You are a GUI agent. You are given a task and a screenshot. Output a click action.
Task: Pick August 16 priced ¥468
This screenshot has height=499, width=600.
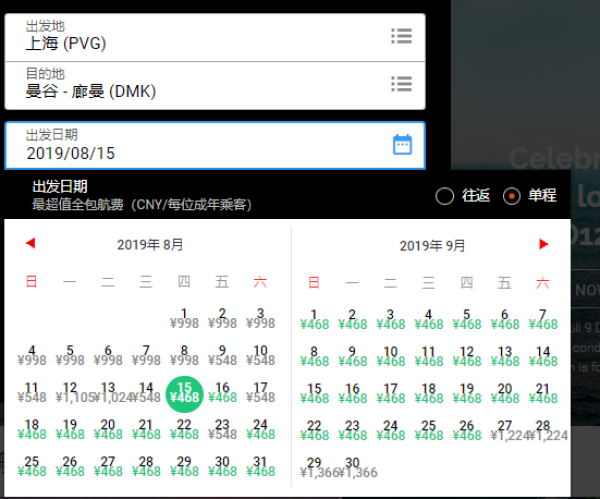click(x=222, y=393)
